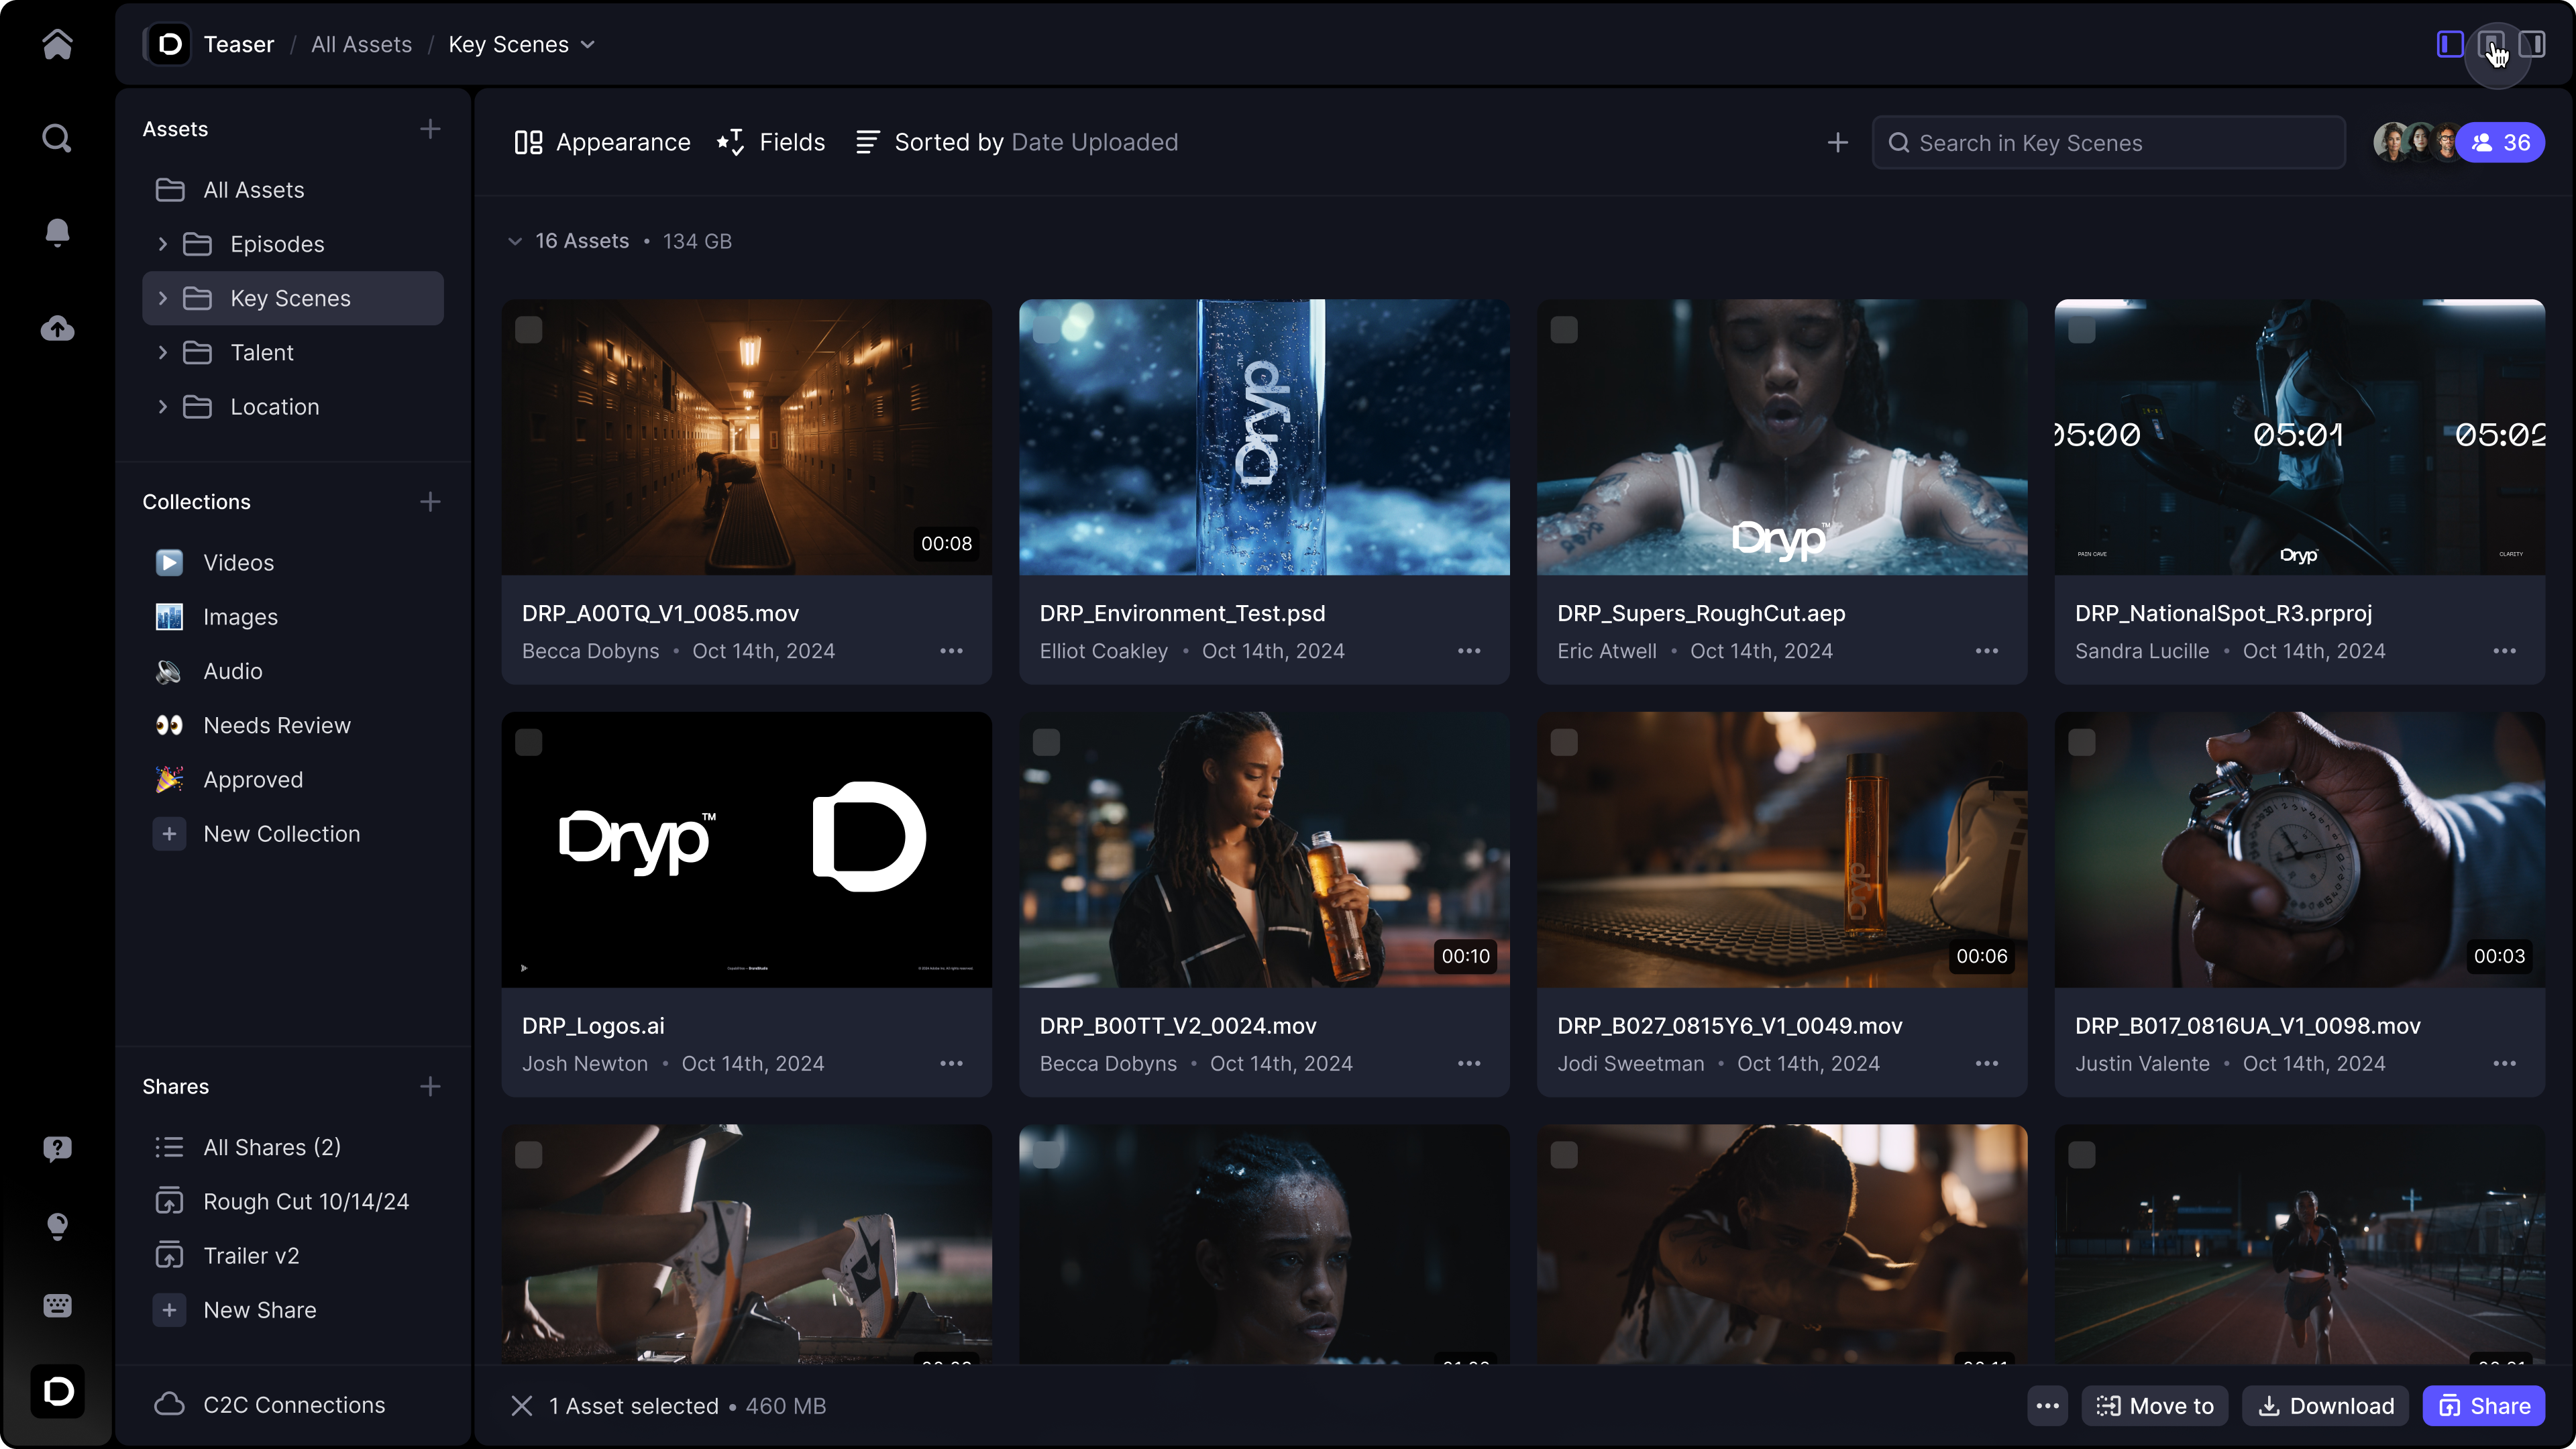The height and width of the screenshot is (1449, 2576).
Task: Open the help question mark icon
Action: (x=57, y=1148)
